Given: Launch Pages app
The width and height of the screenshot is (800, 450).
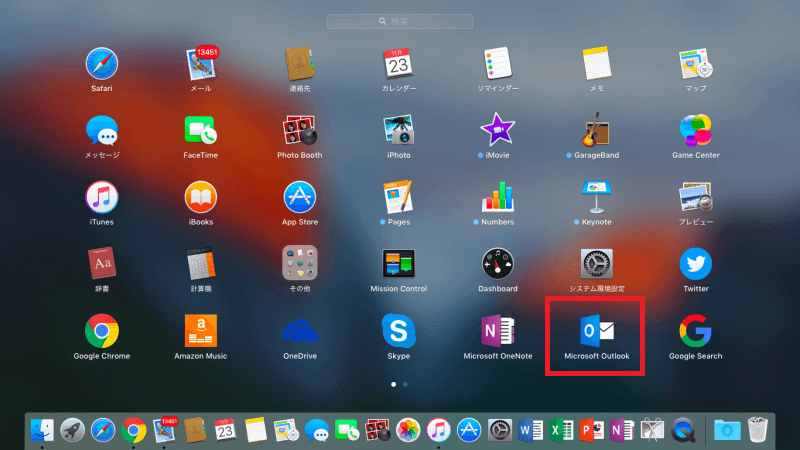Looking at the screenshot, I should [398, 197].
